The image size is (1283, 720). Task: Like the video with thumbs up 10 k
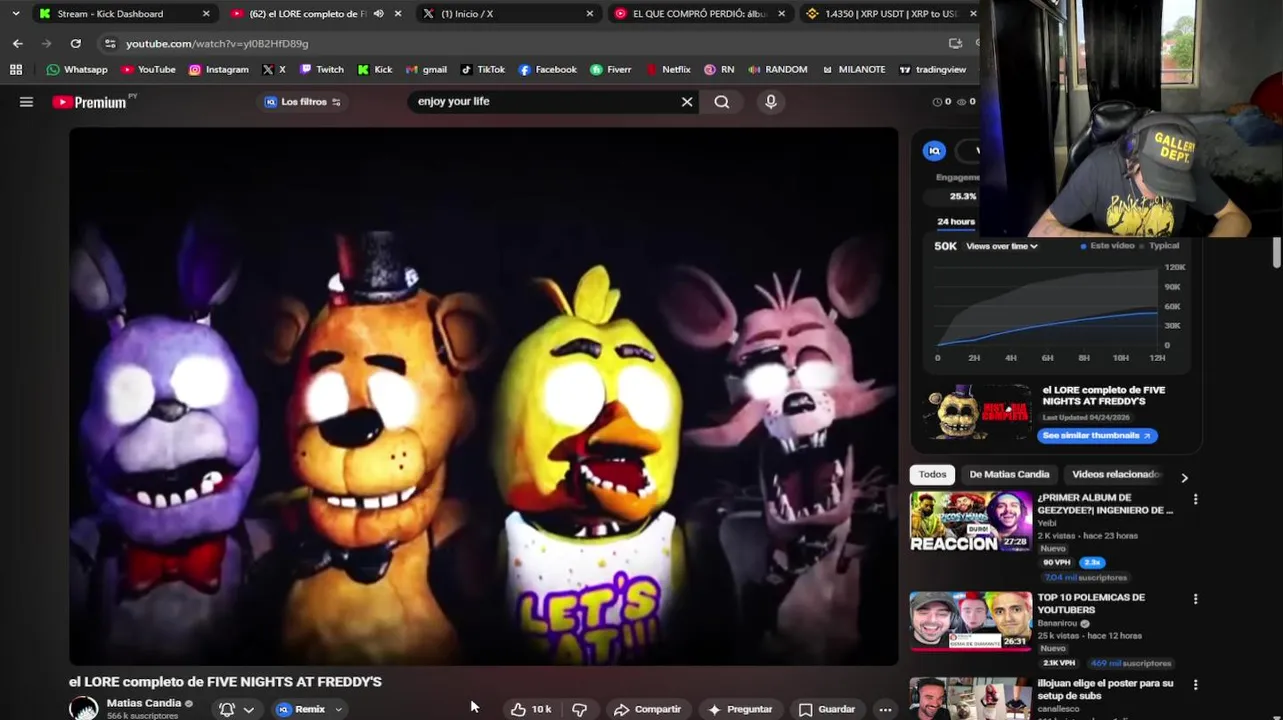(x=531, y=709)
